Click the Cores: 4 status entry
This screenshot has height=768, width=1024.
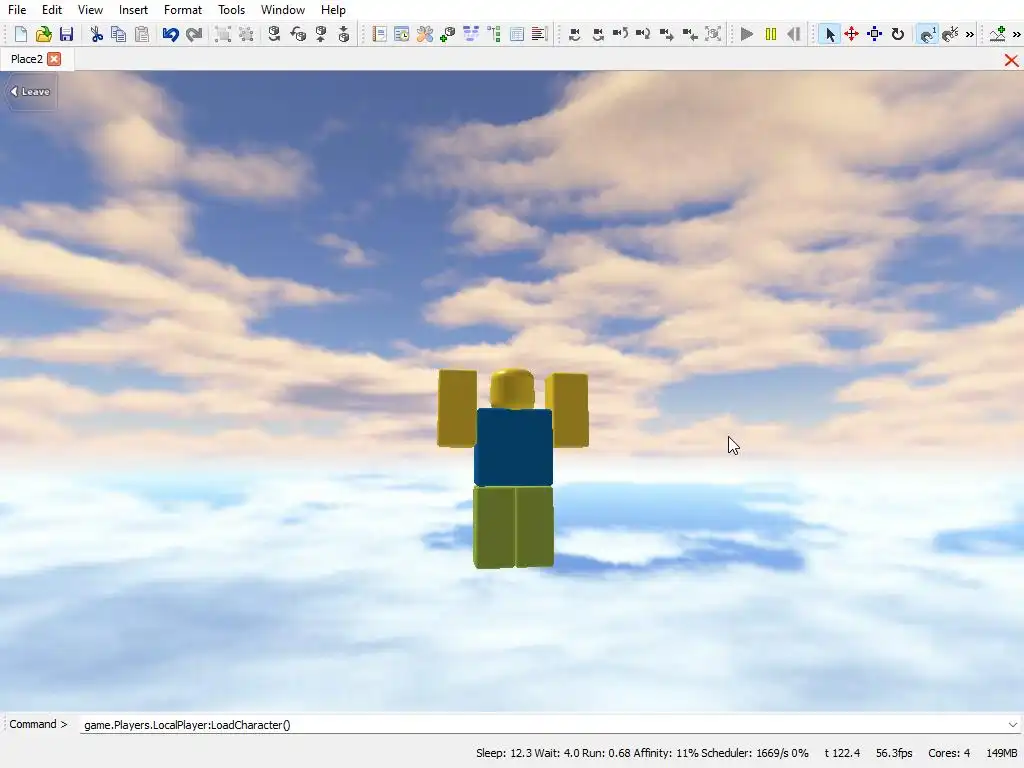[x=949, y=753]
